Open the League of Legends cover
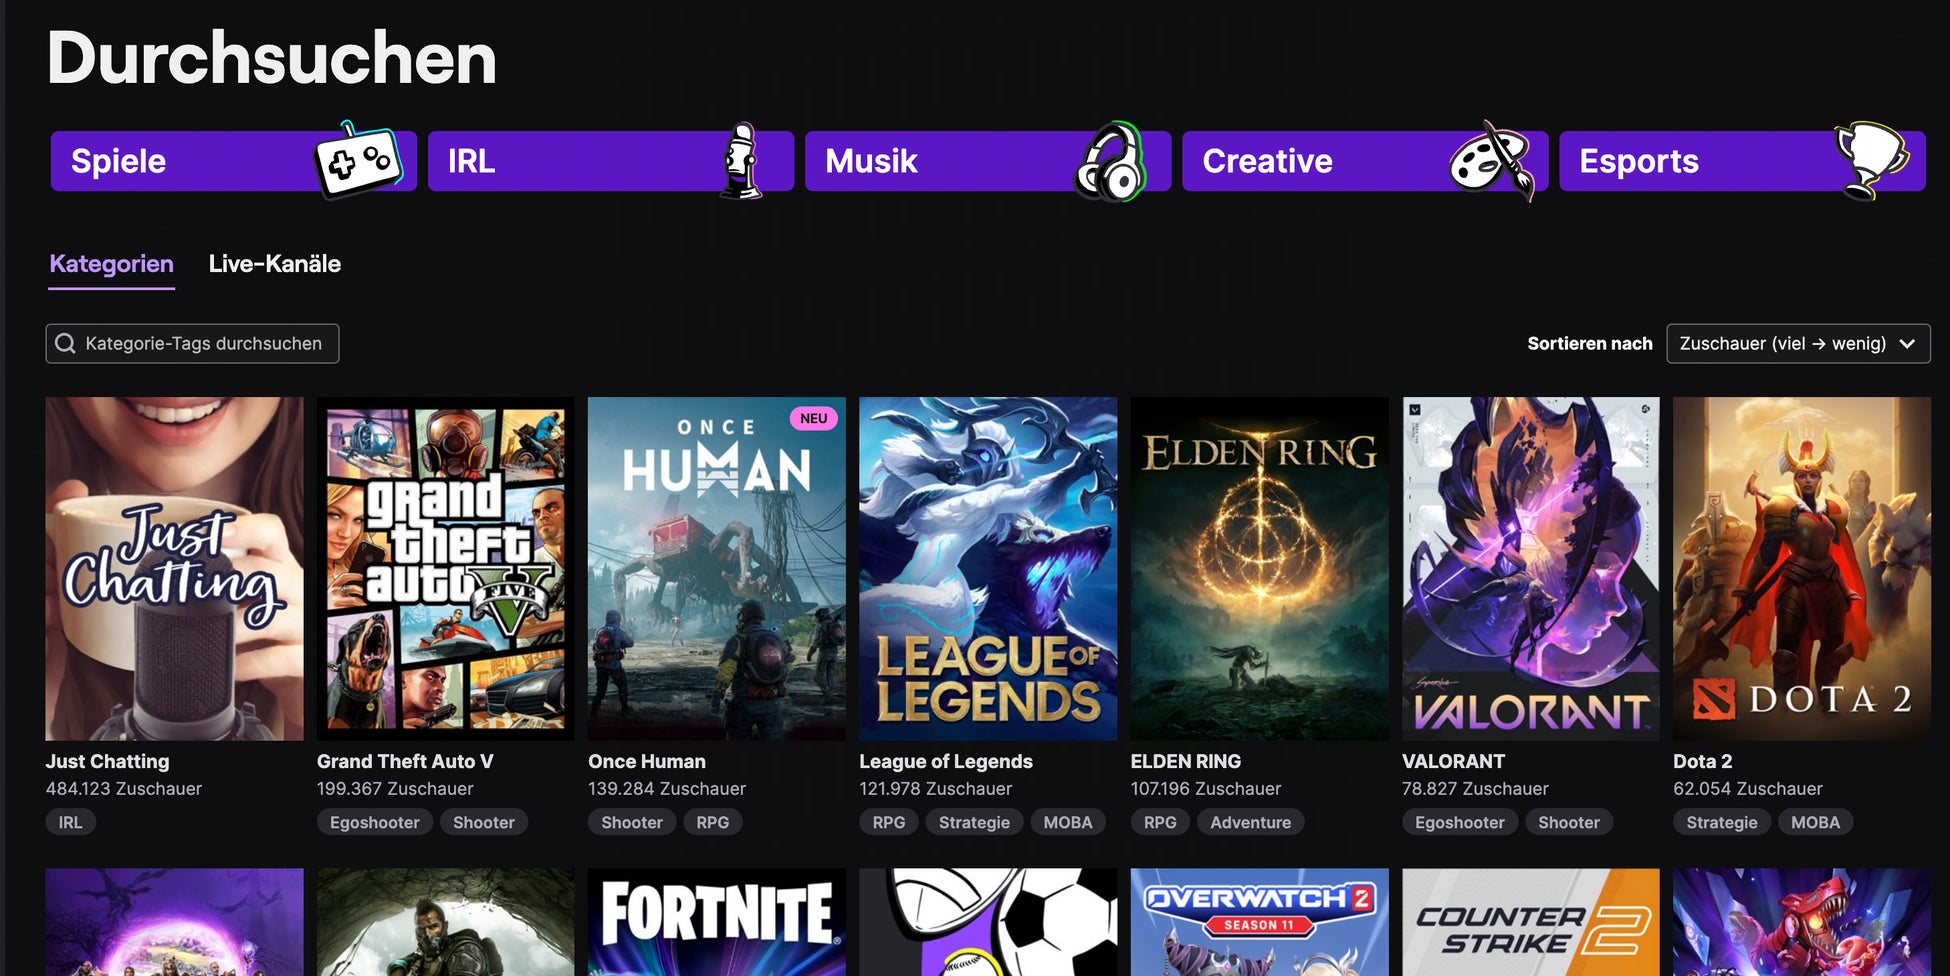This screenshot has height=976, width=1950. [x=988, y=569]
